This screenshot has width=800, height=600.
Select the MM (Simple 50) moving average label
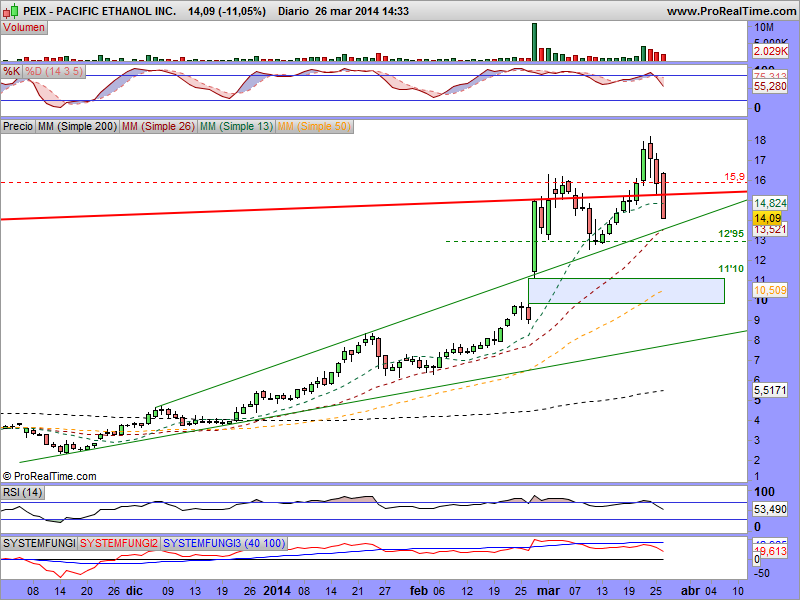click(x=314, y=126)
